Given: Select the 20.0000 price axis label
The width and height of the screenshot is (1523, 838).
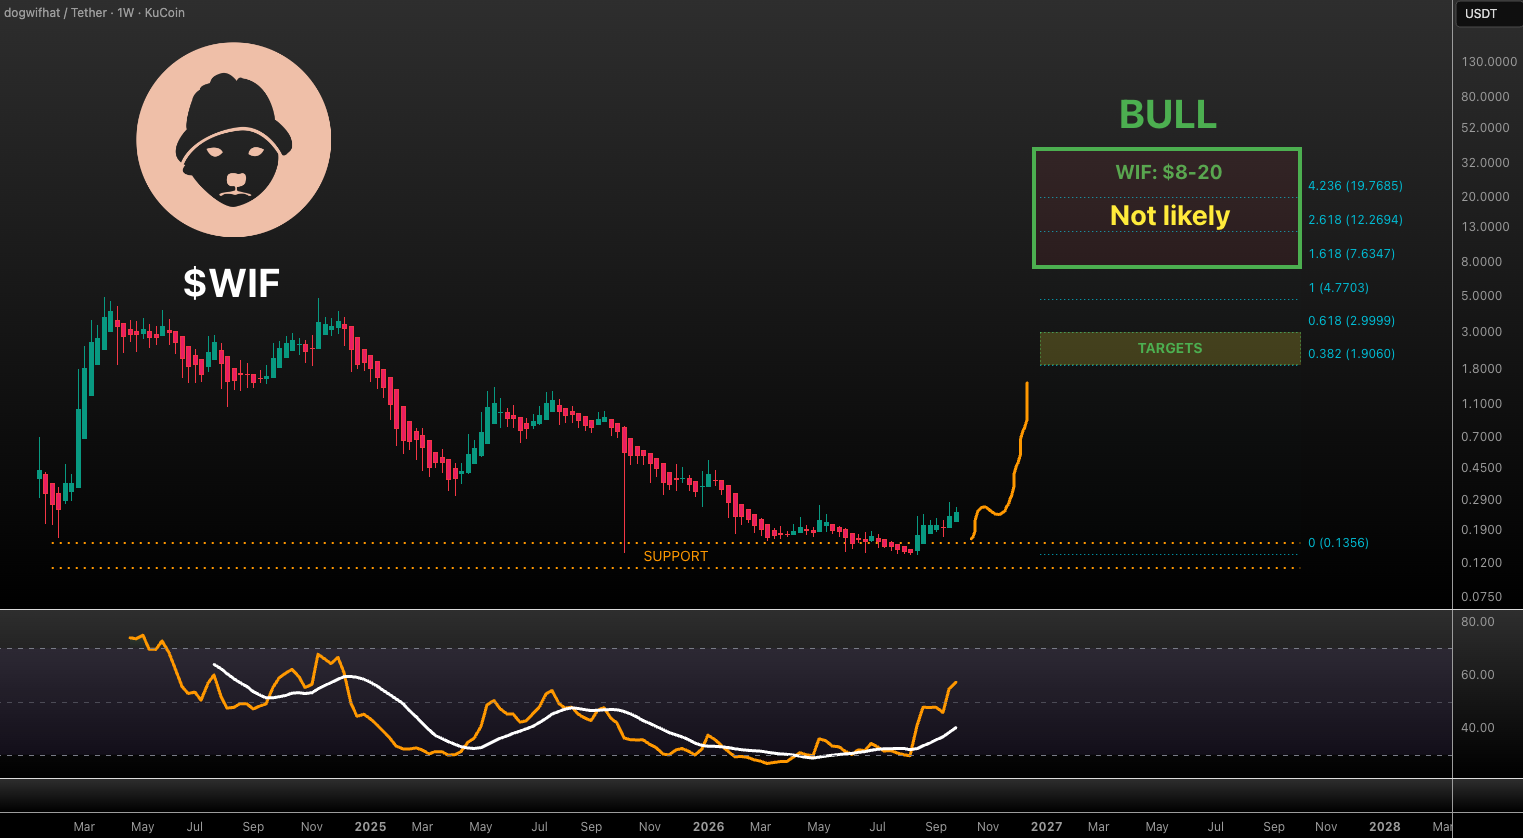Looking at the screenshot, I should [x=1485, y=197].
